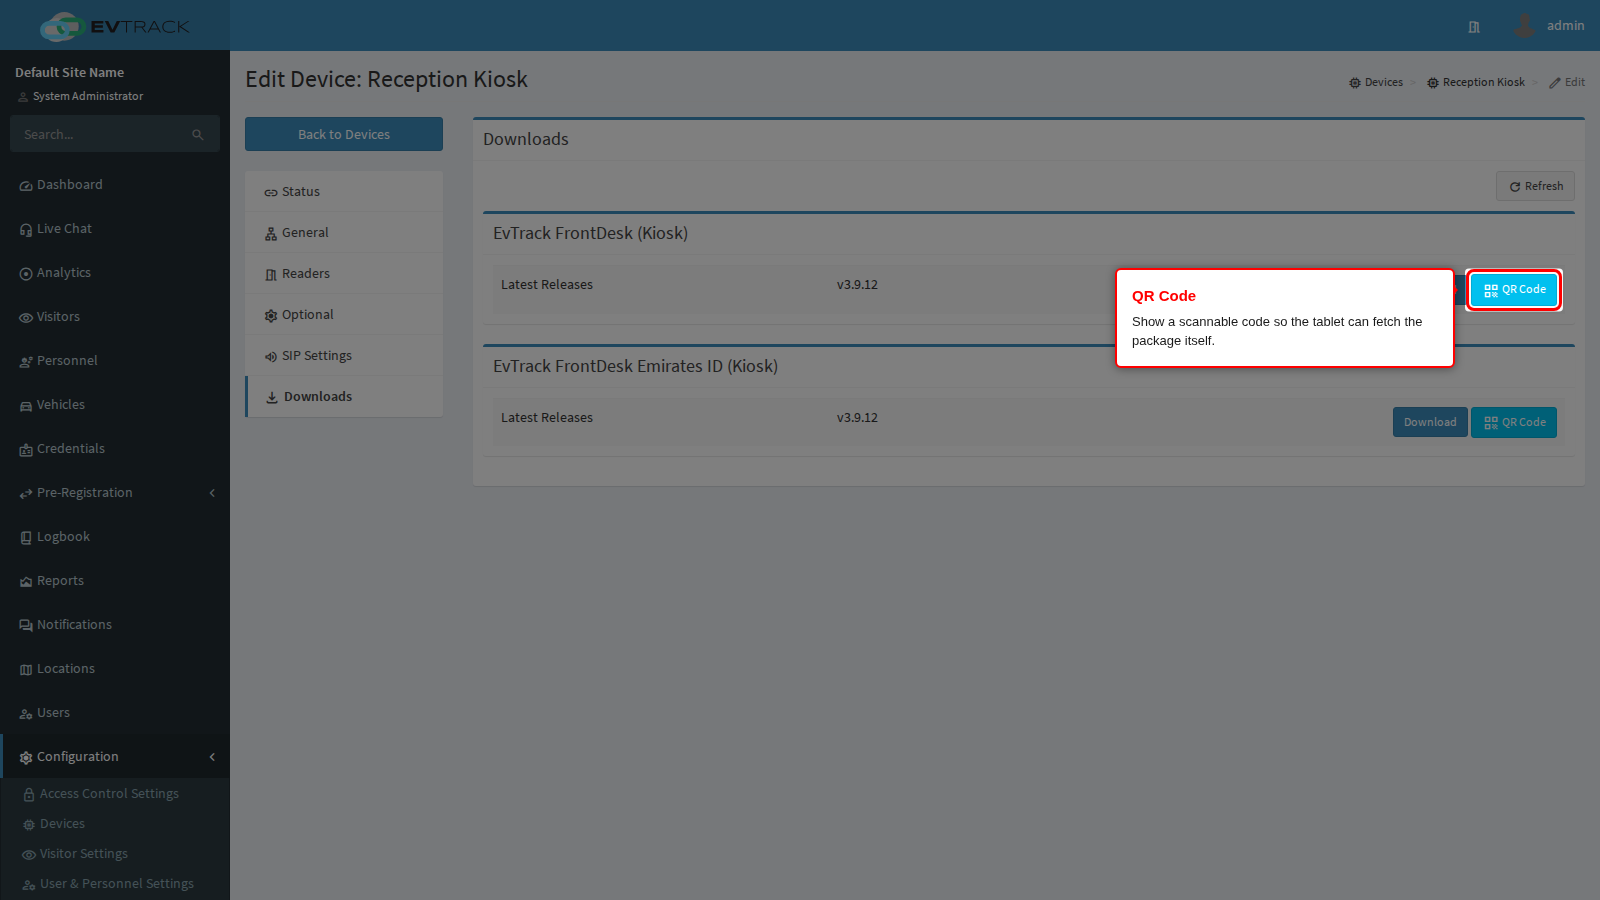Click the Users icon in the sidebar
This screenshot has width=1600, height=900.
coord(26,714)
